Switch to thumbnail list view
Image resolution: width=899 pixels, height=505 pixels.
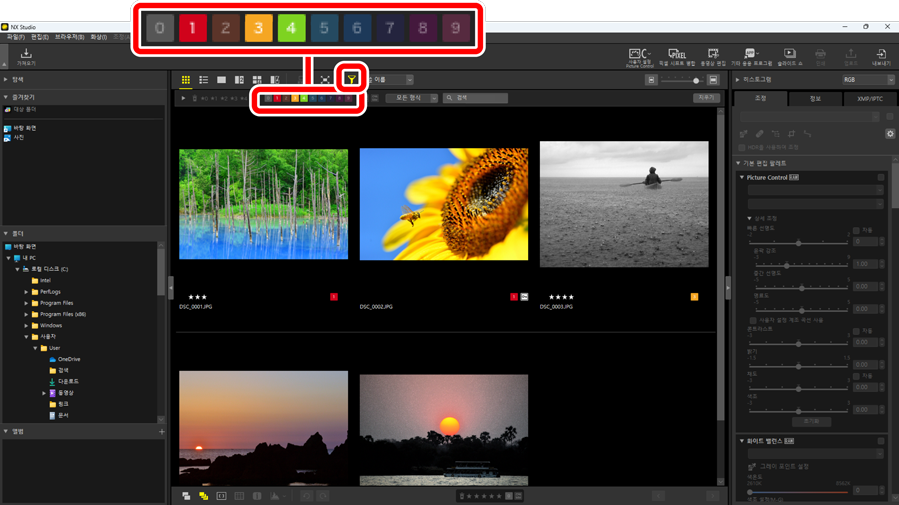pos(203,80)
